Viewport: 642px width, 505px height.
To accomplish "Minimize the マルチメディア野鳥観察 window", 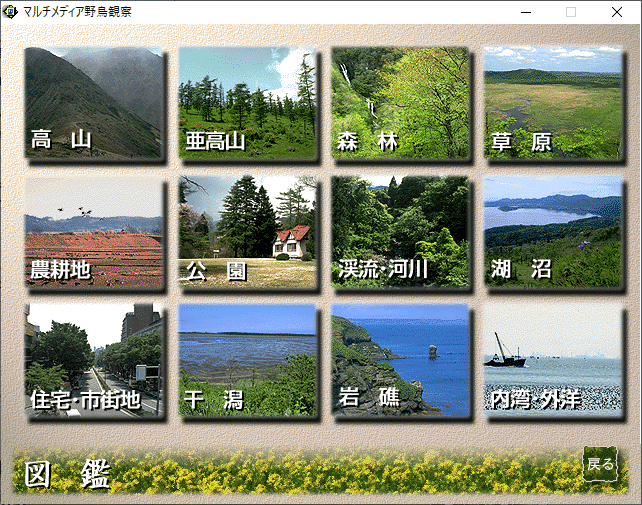I will [x=526, y=12].
